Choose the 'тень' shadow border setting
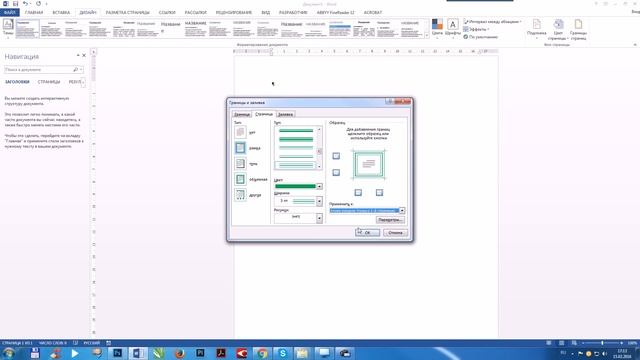Screen dimensions: 640x360 coord(240,164)
